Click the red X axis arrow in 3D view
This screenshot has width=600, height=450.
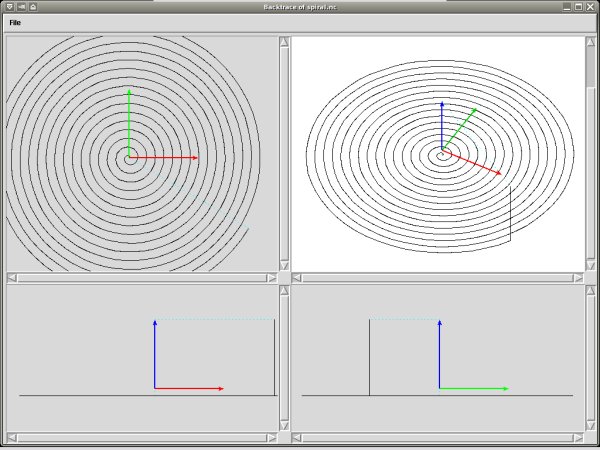[x=472, y=162]
